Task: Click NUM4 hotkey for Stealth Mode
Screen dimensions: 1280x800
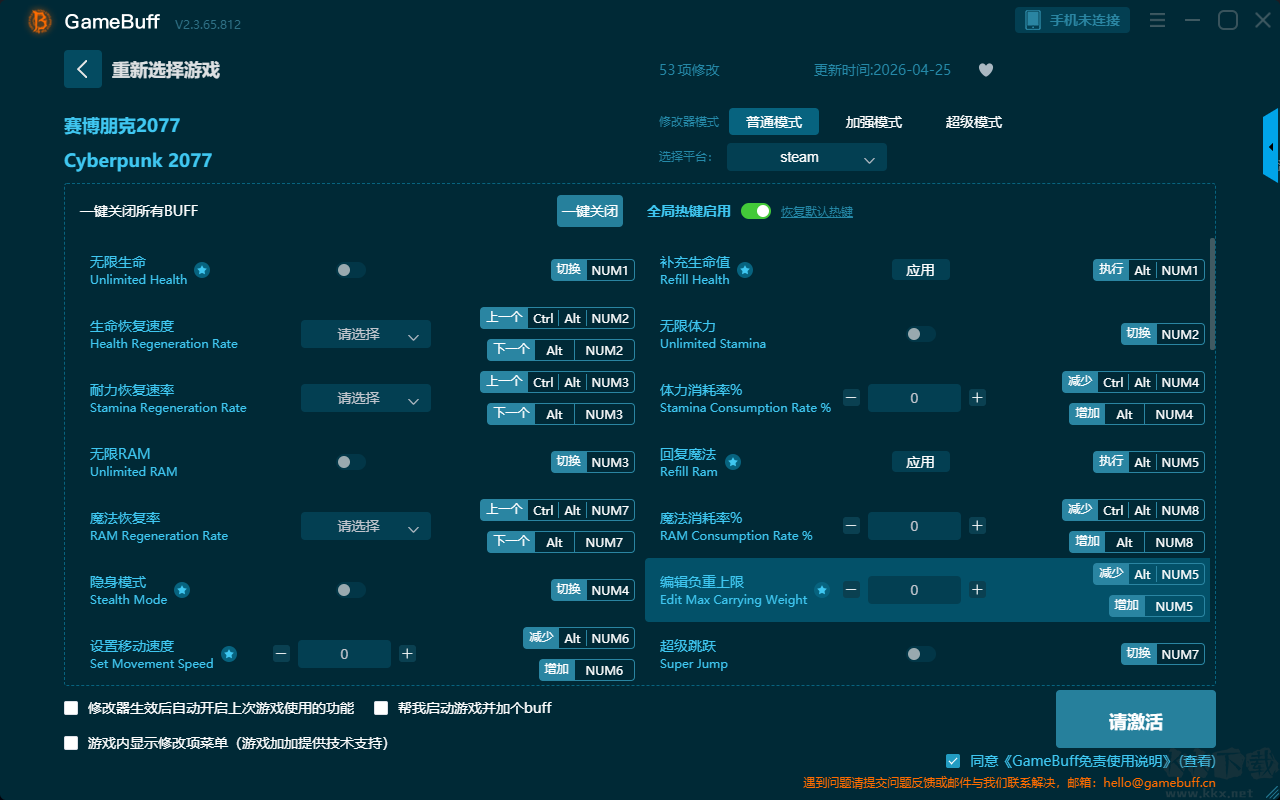Action: tap(593, 590)
